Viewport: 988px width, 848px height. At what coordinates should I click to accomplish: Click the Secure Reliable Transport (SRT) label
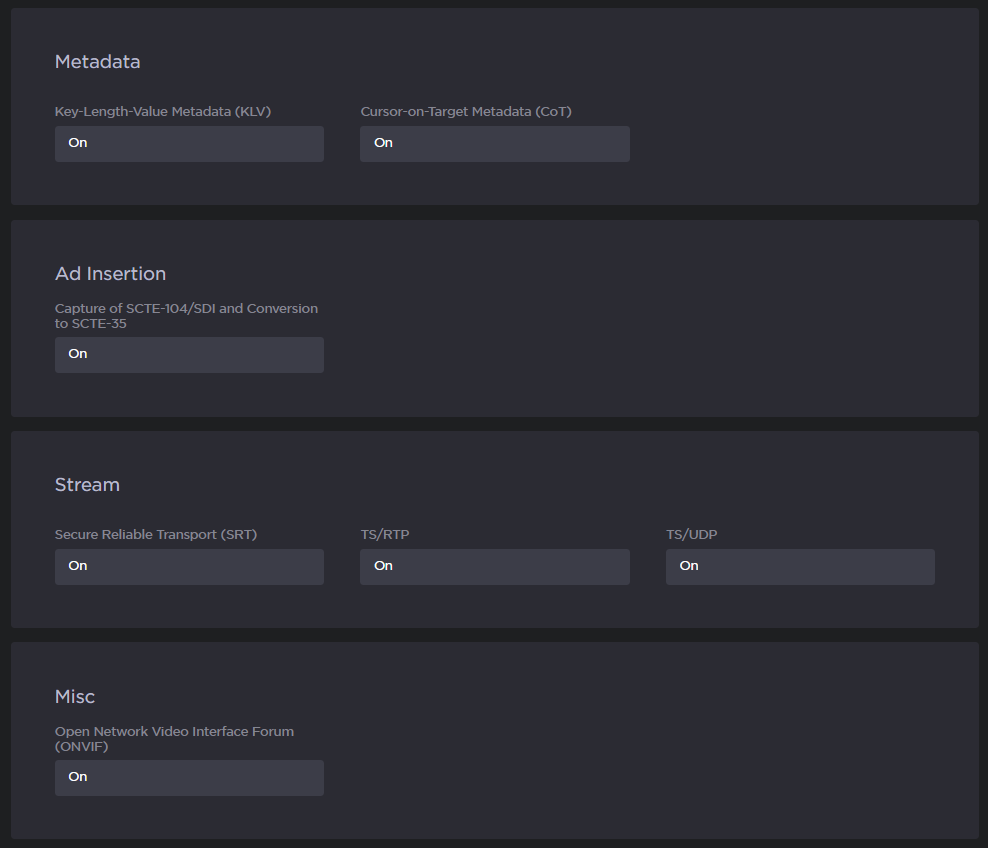[156, 535]
